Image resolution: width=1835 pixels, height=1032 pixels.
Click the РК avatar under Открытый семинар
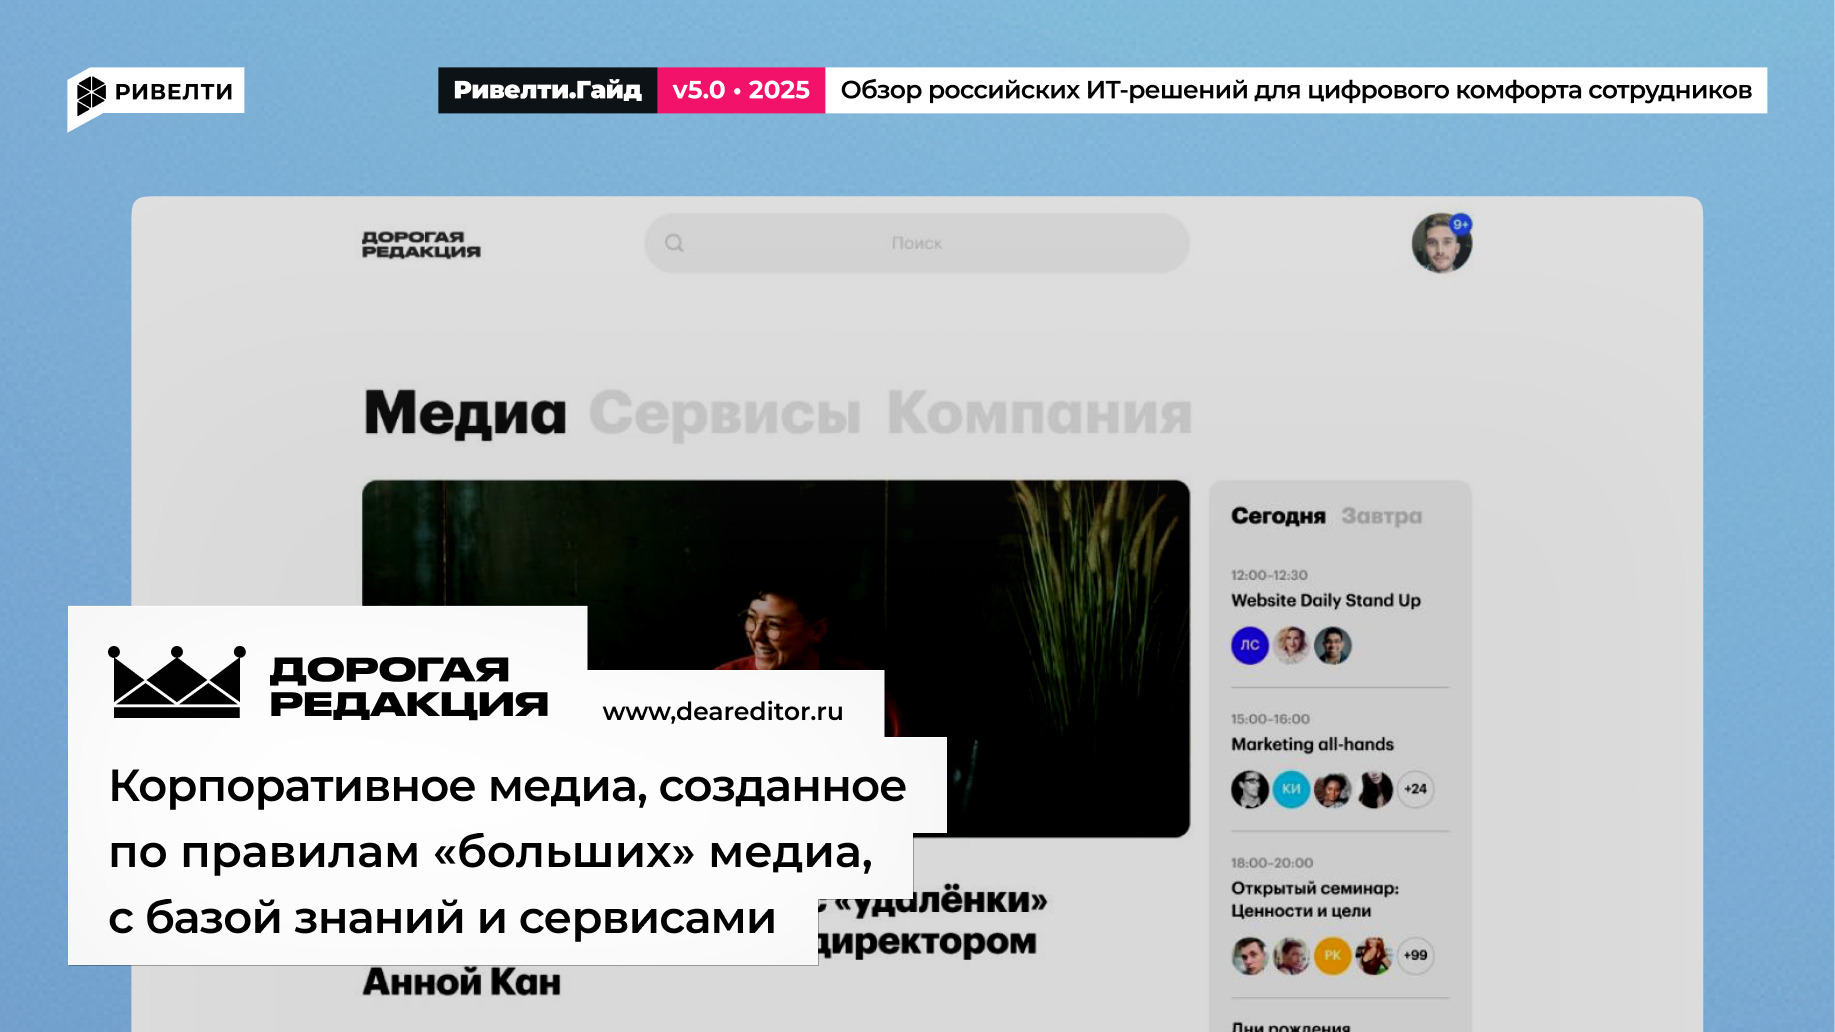point(1334,954)
